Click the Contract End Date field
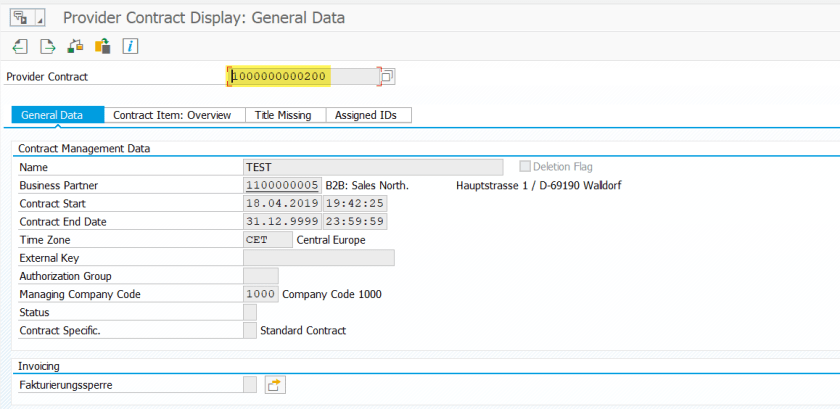Viewport: 840px width, 409px height. coord(282,221)
